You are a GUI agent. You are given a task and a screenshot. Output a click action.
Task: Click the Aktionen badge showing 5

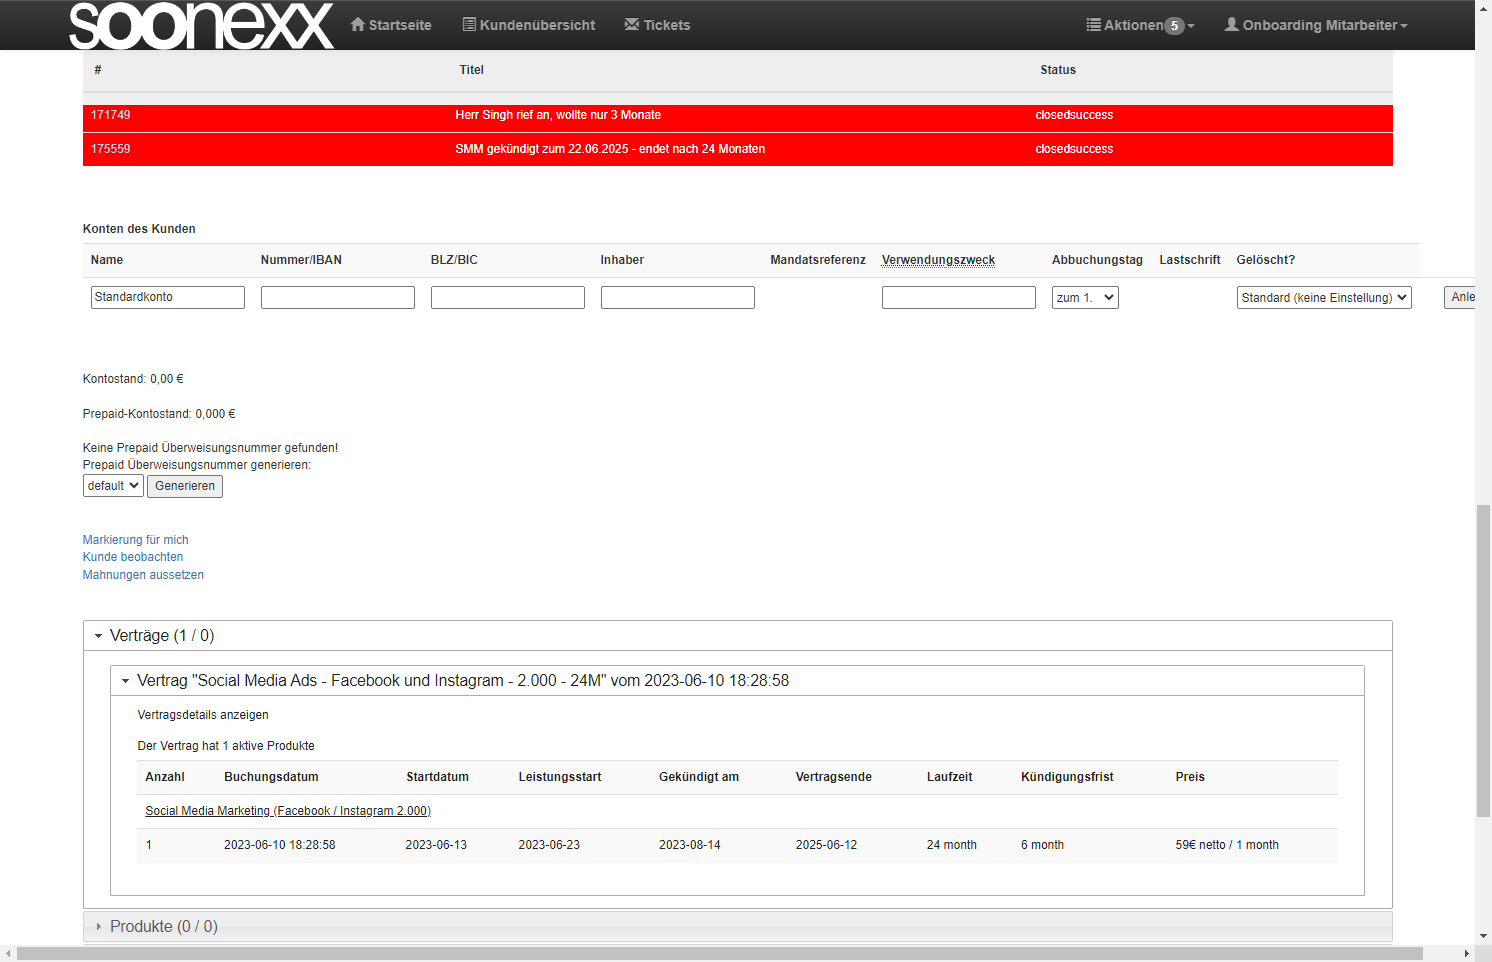coord(1174,26)
